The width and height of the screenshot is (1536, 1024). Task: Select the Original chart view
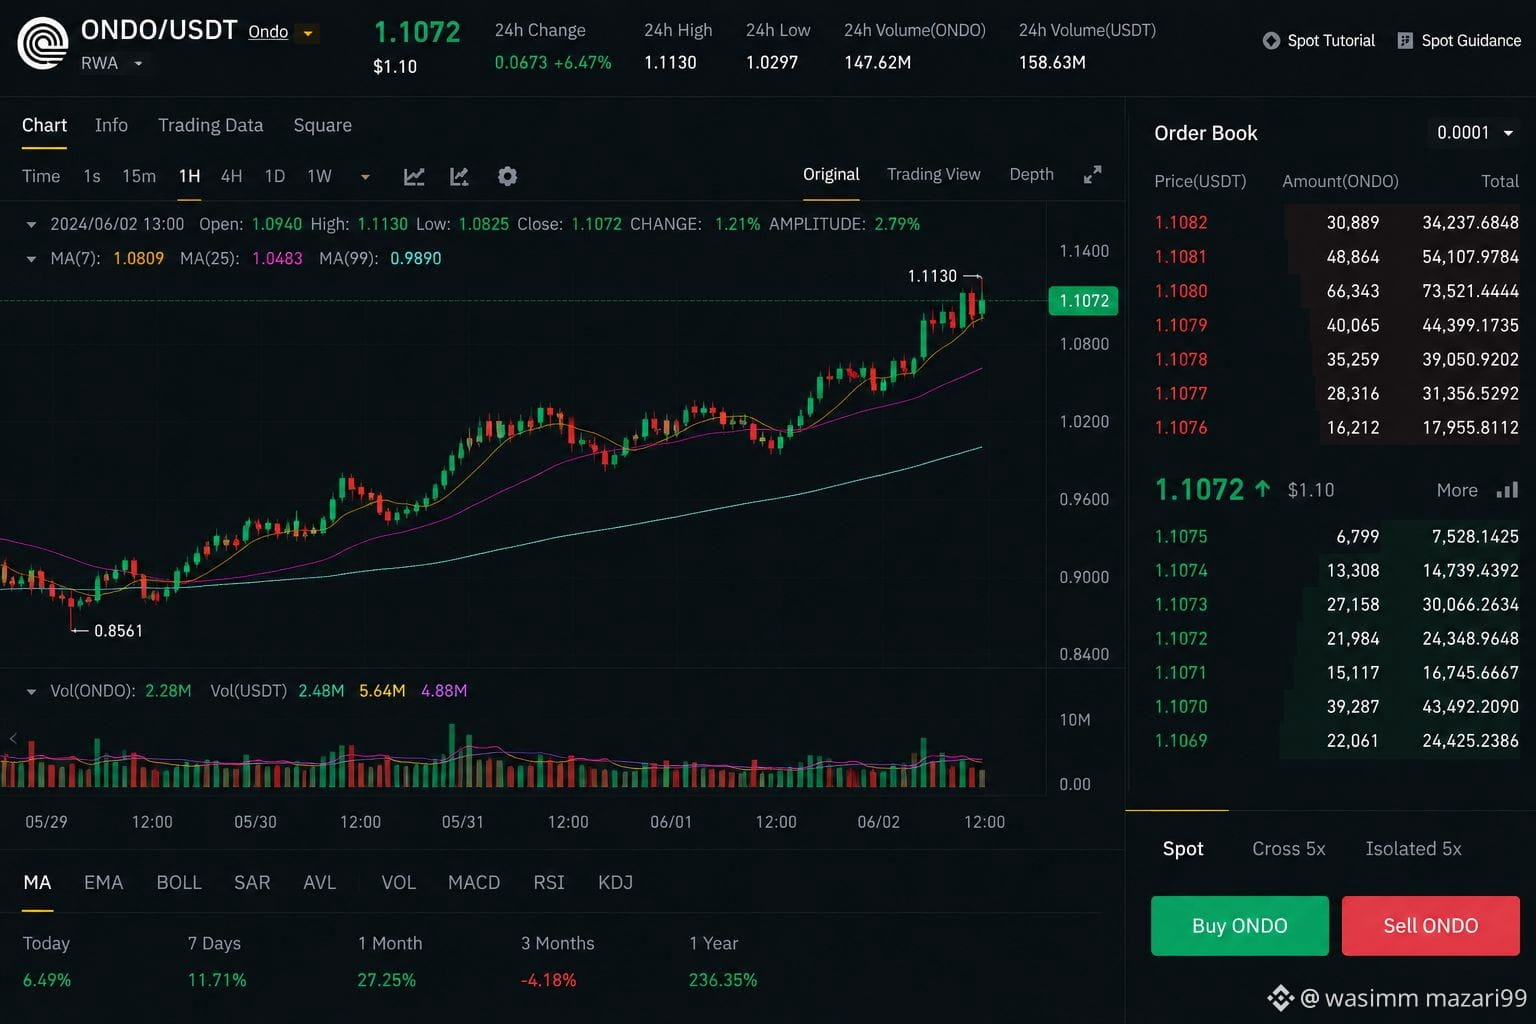click(831, 174)
